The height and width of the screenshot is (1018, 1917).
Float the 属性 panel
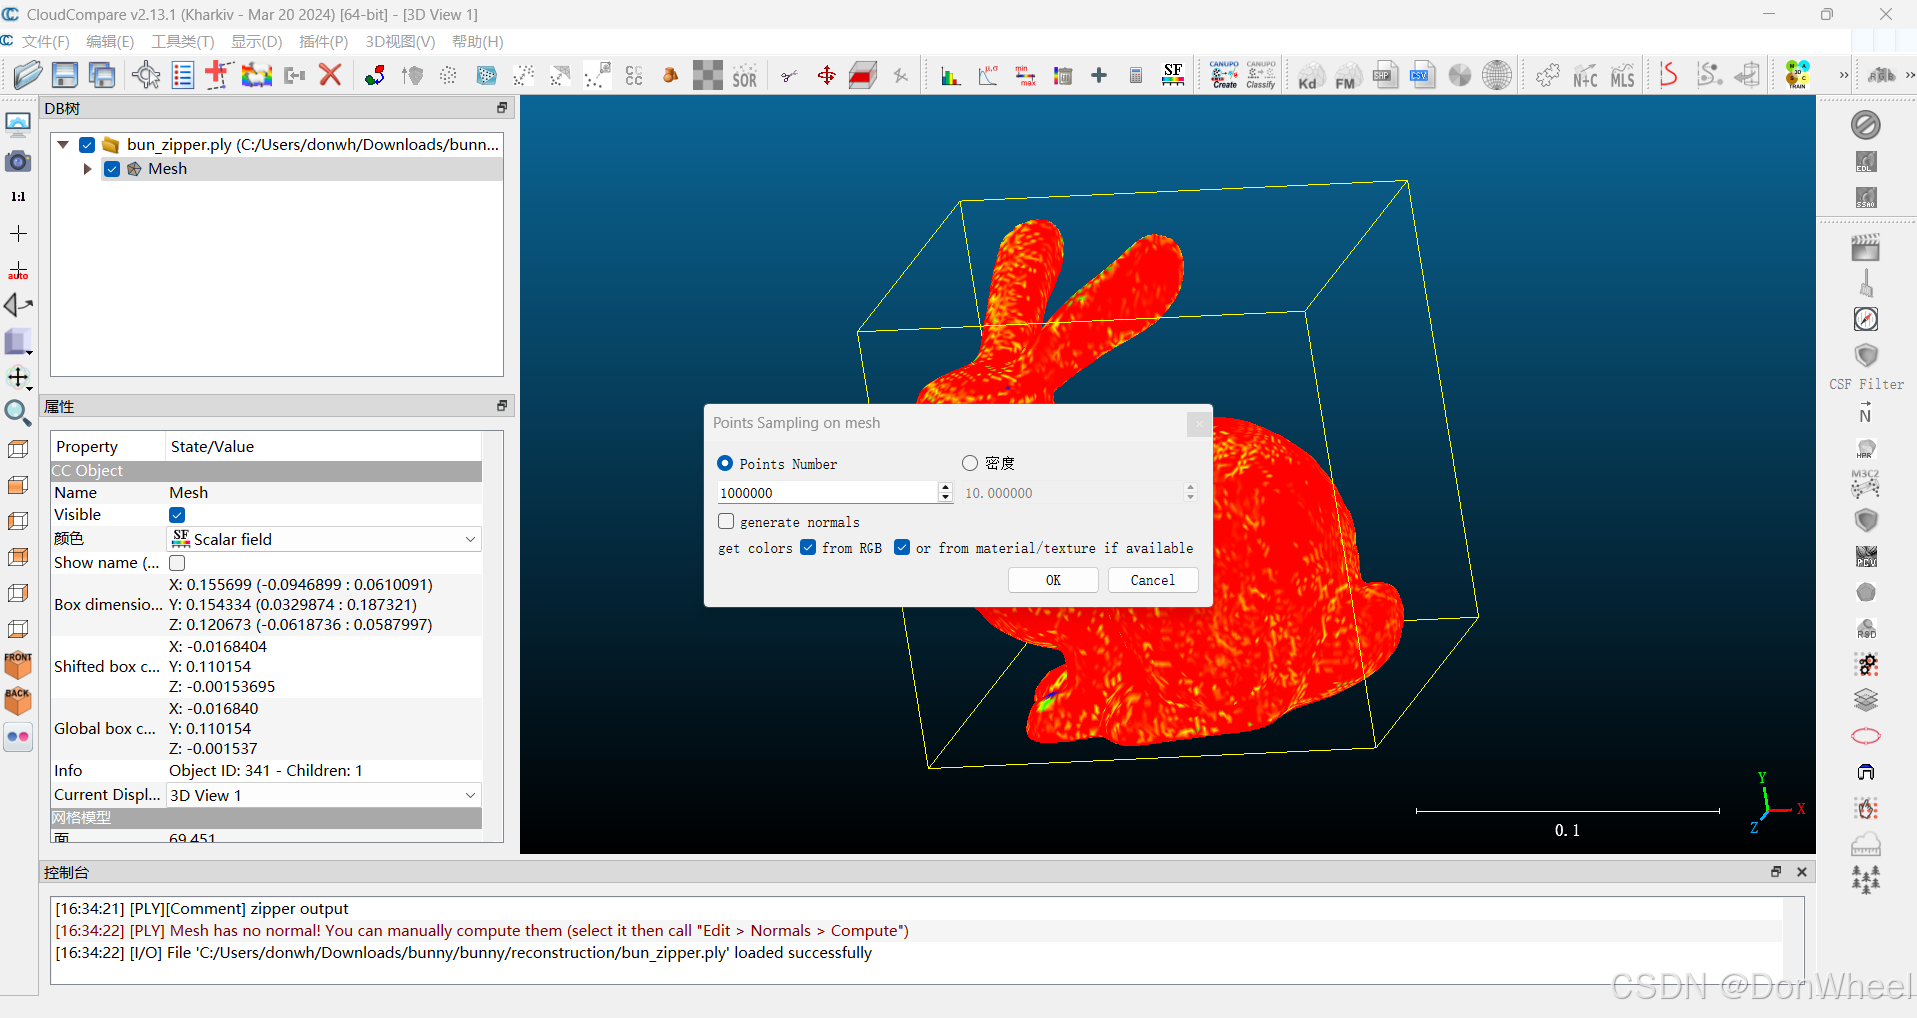pos(502,406)
